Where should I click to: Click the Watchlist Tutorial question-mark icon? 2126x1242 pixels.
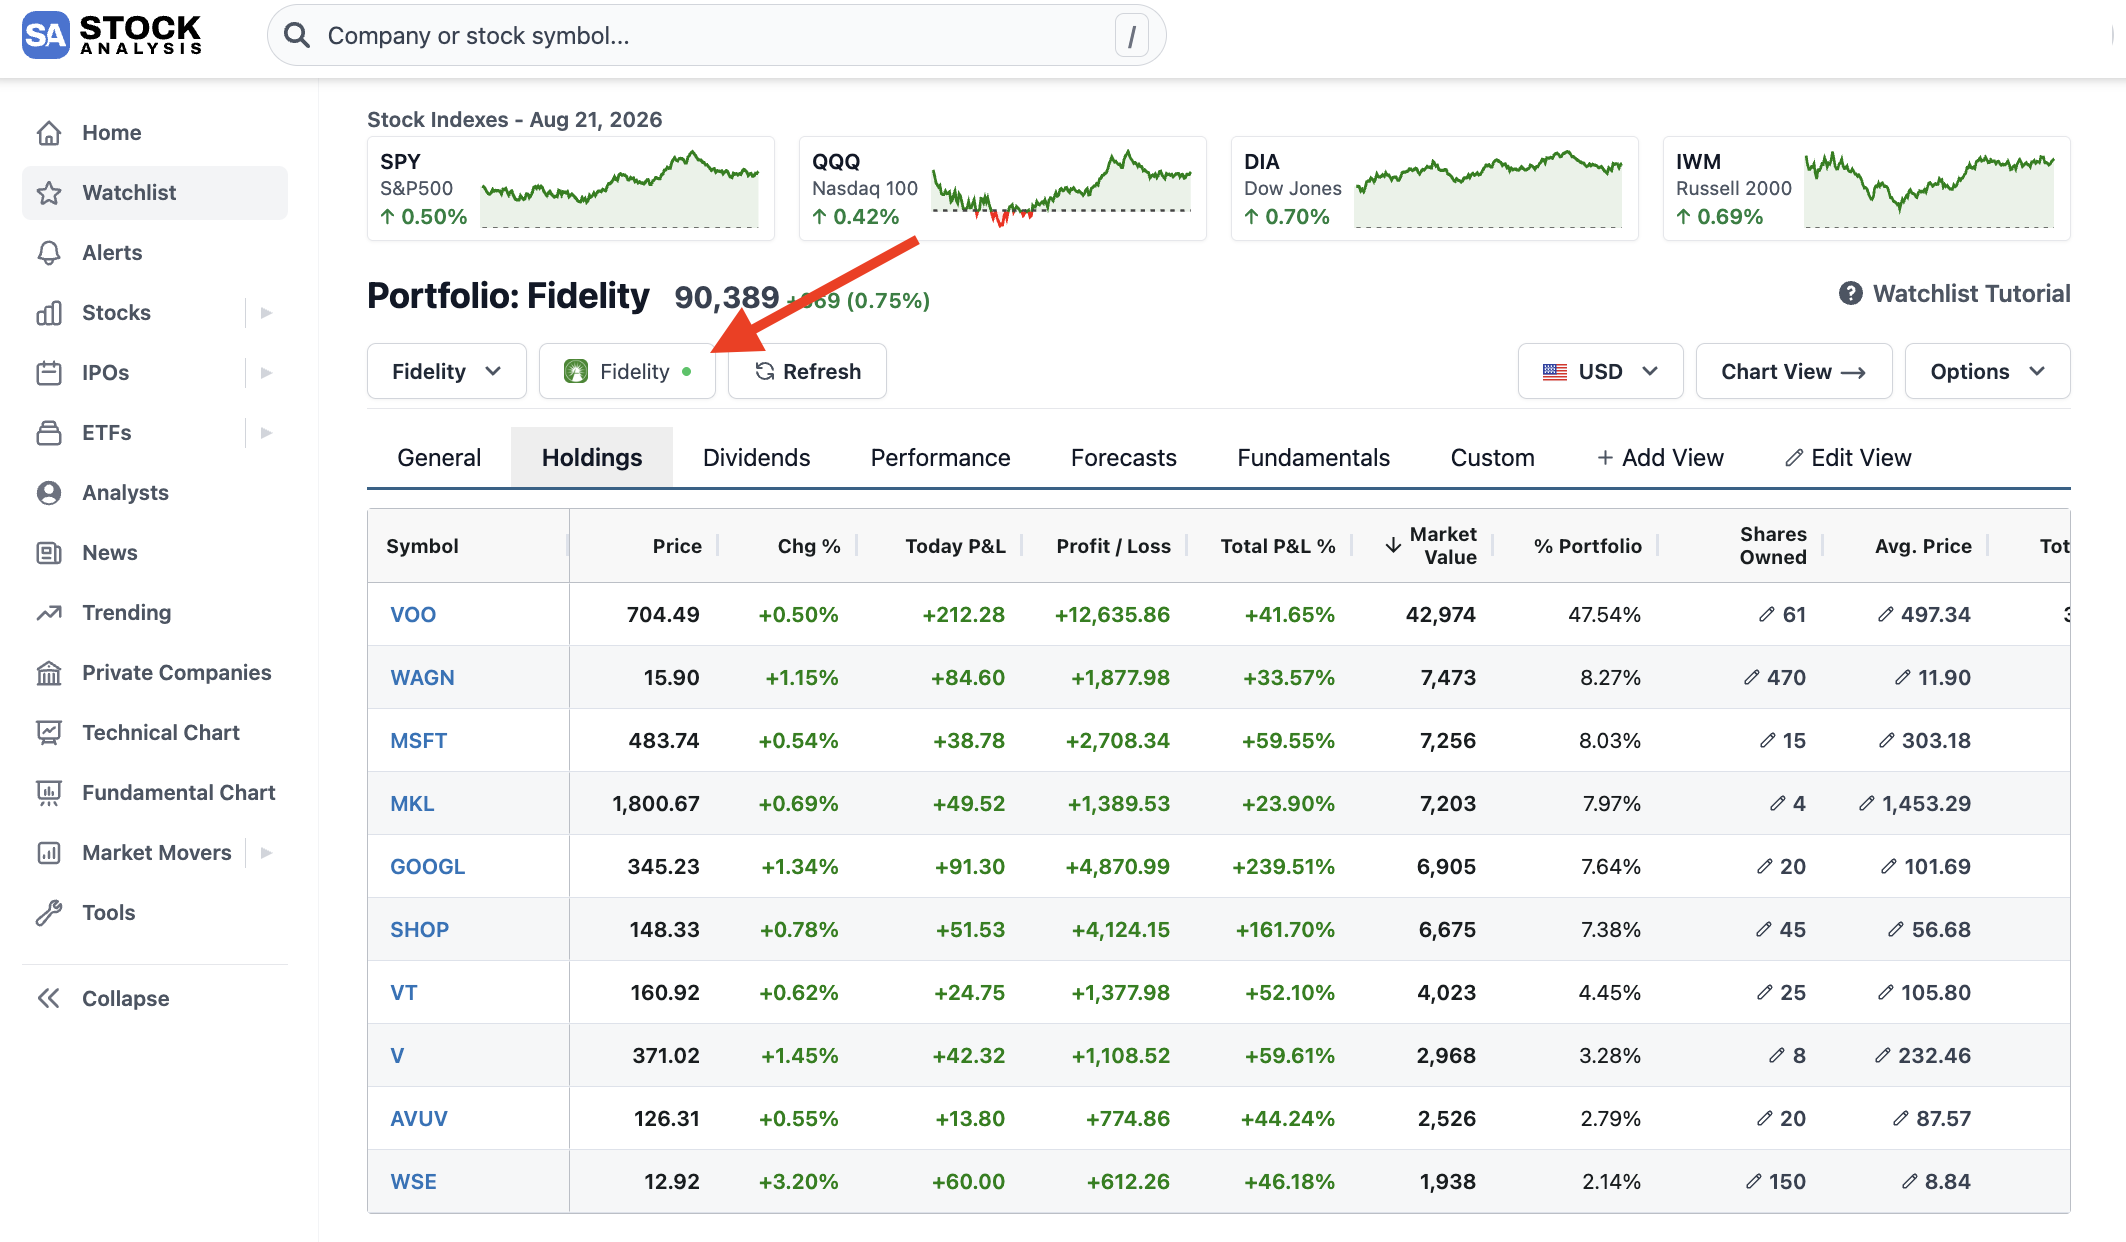1851,293
